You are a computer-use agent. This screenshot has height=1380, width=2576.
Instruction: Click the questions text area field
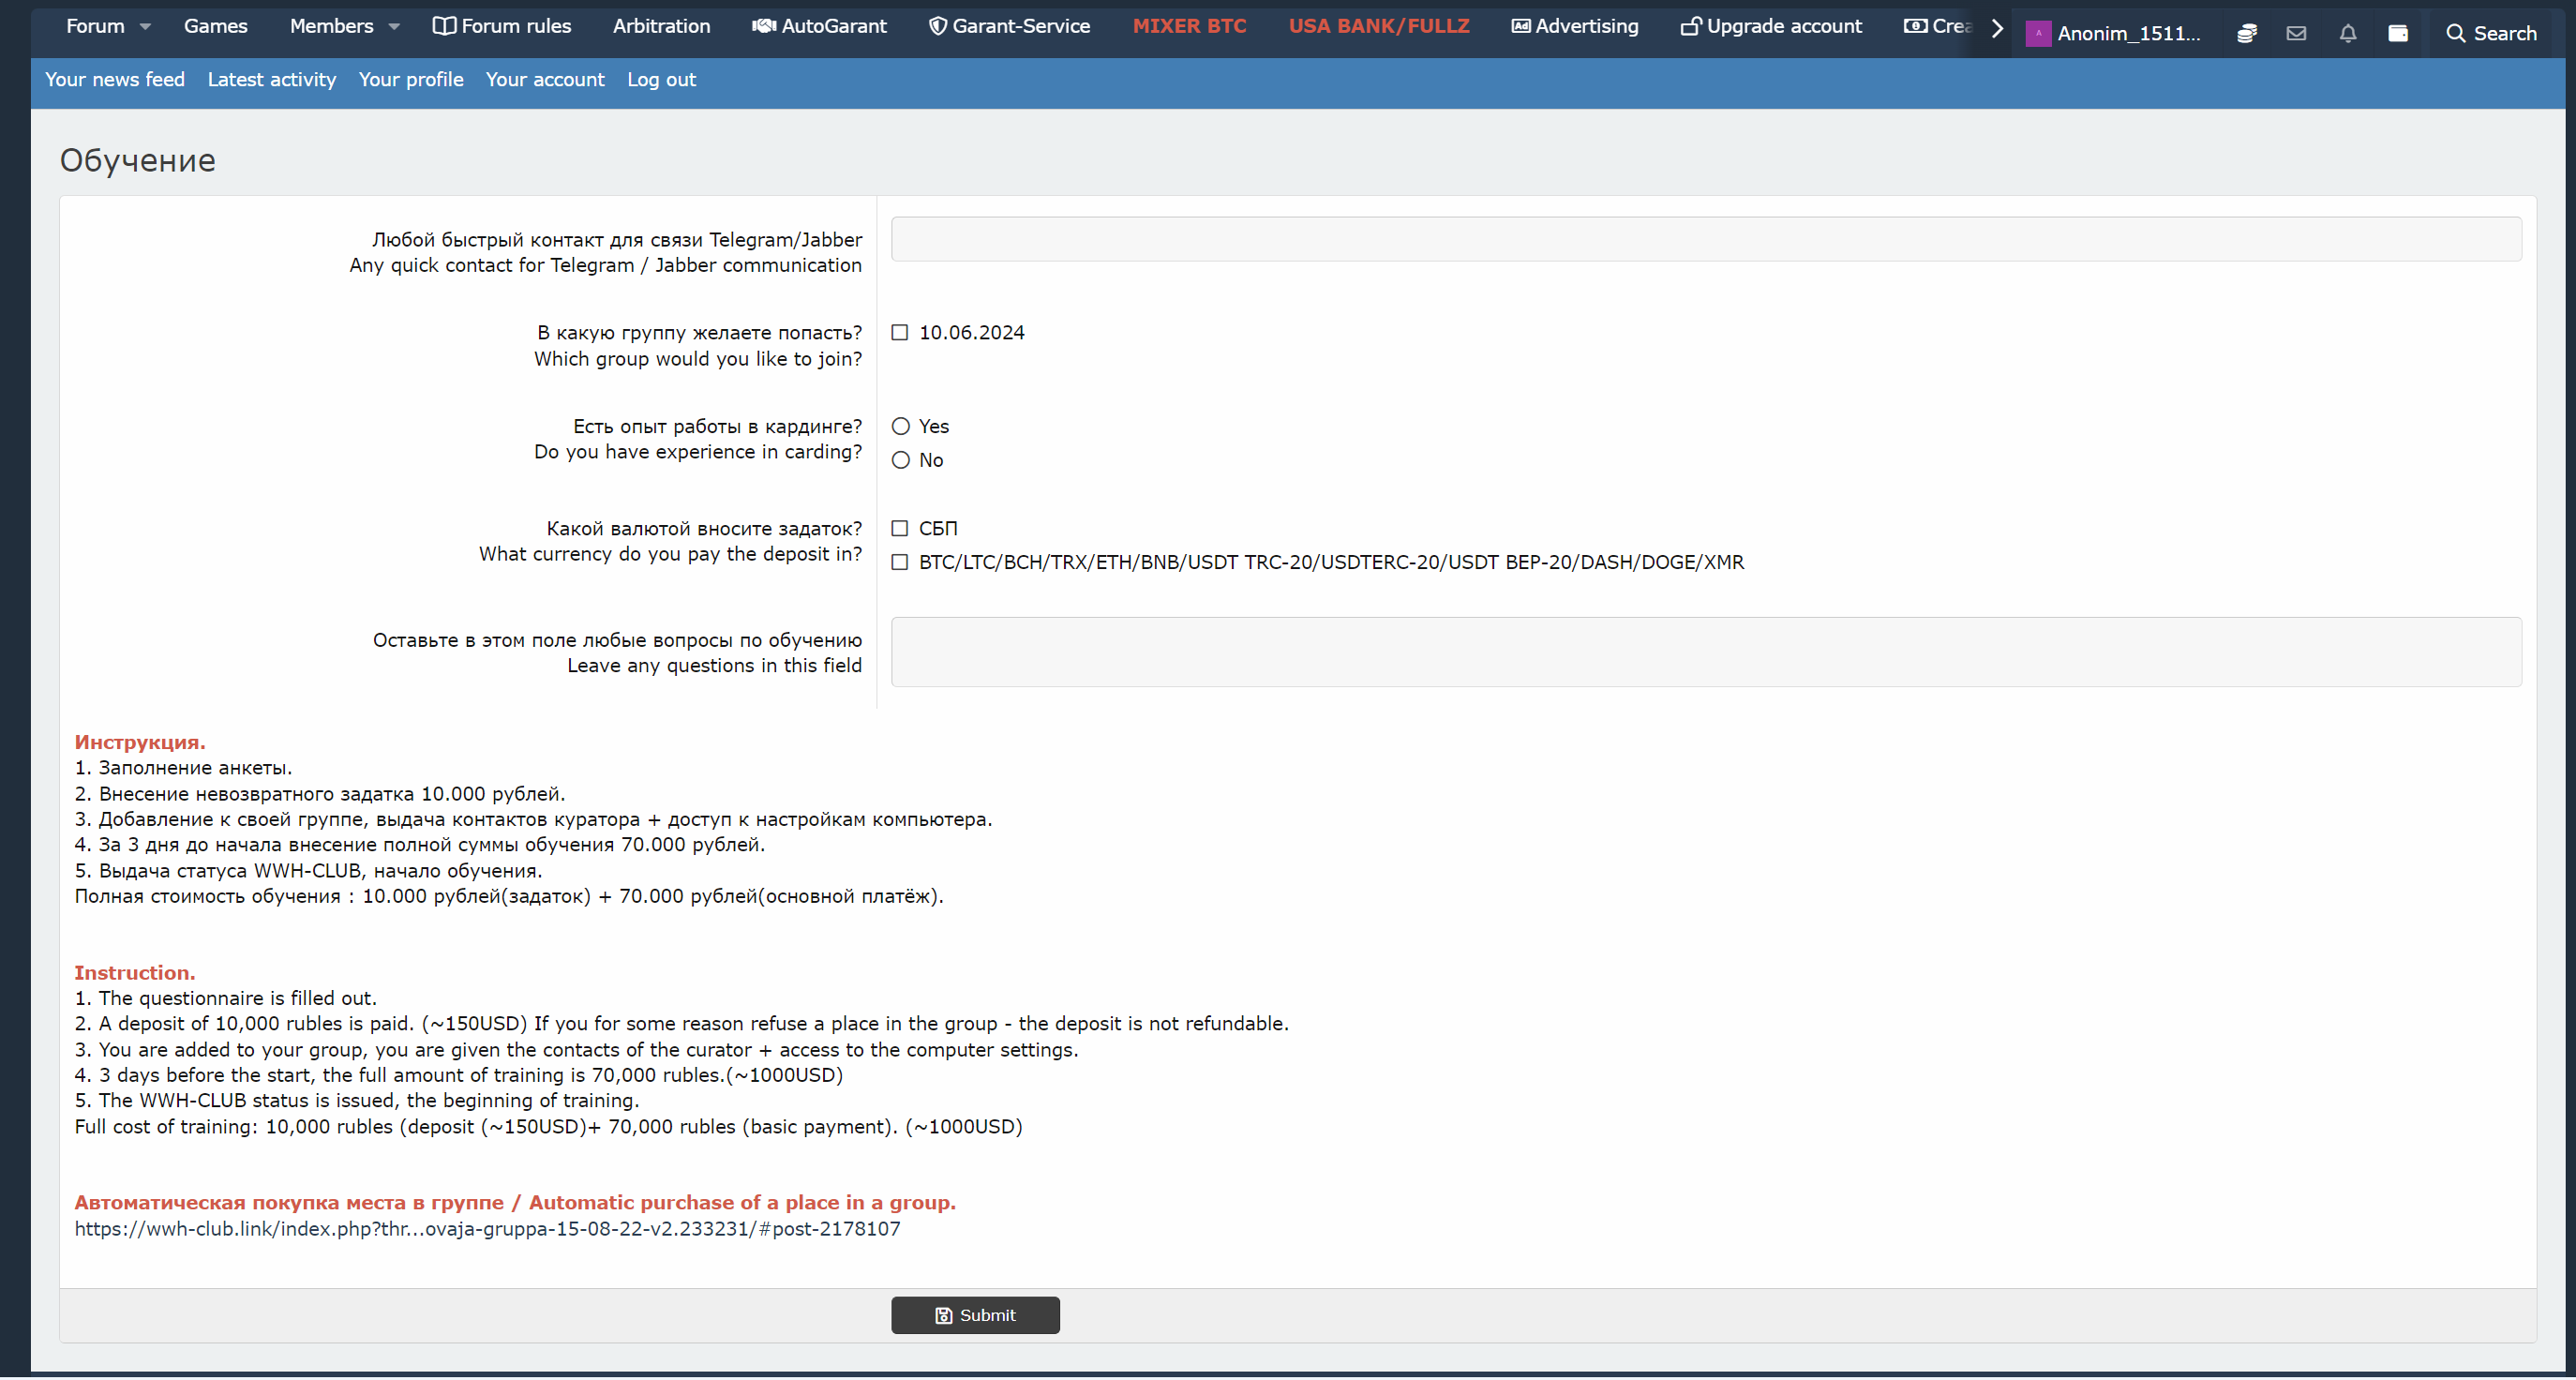(x=1705, y=652)
